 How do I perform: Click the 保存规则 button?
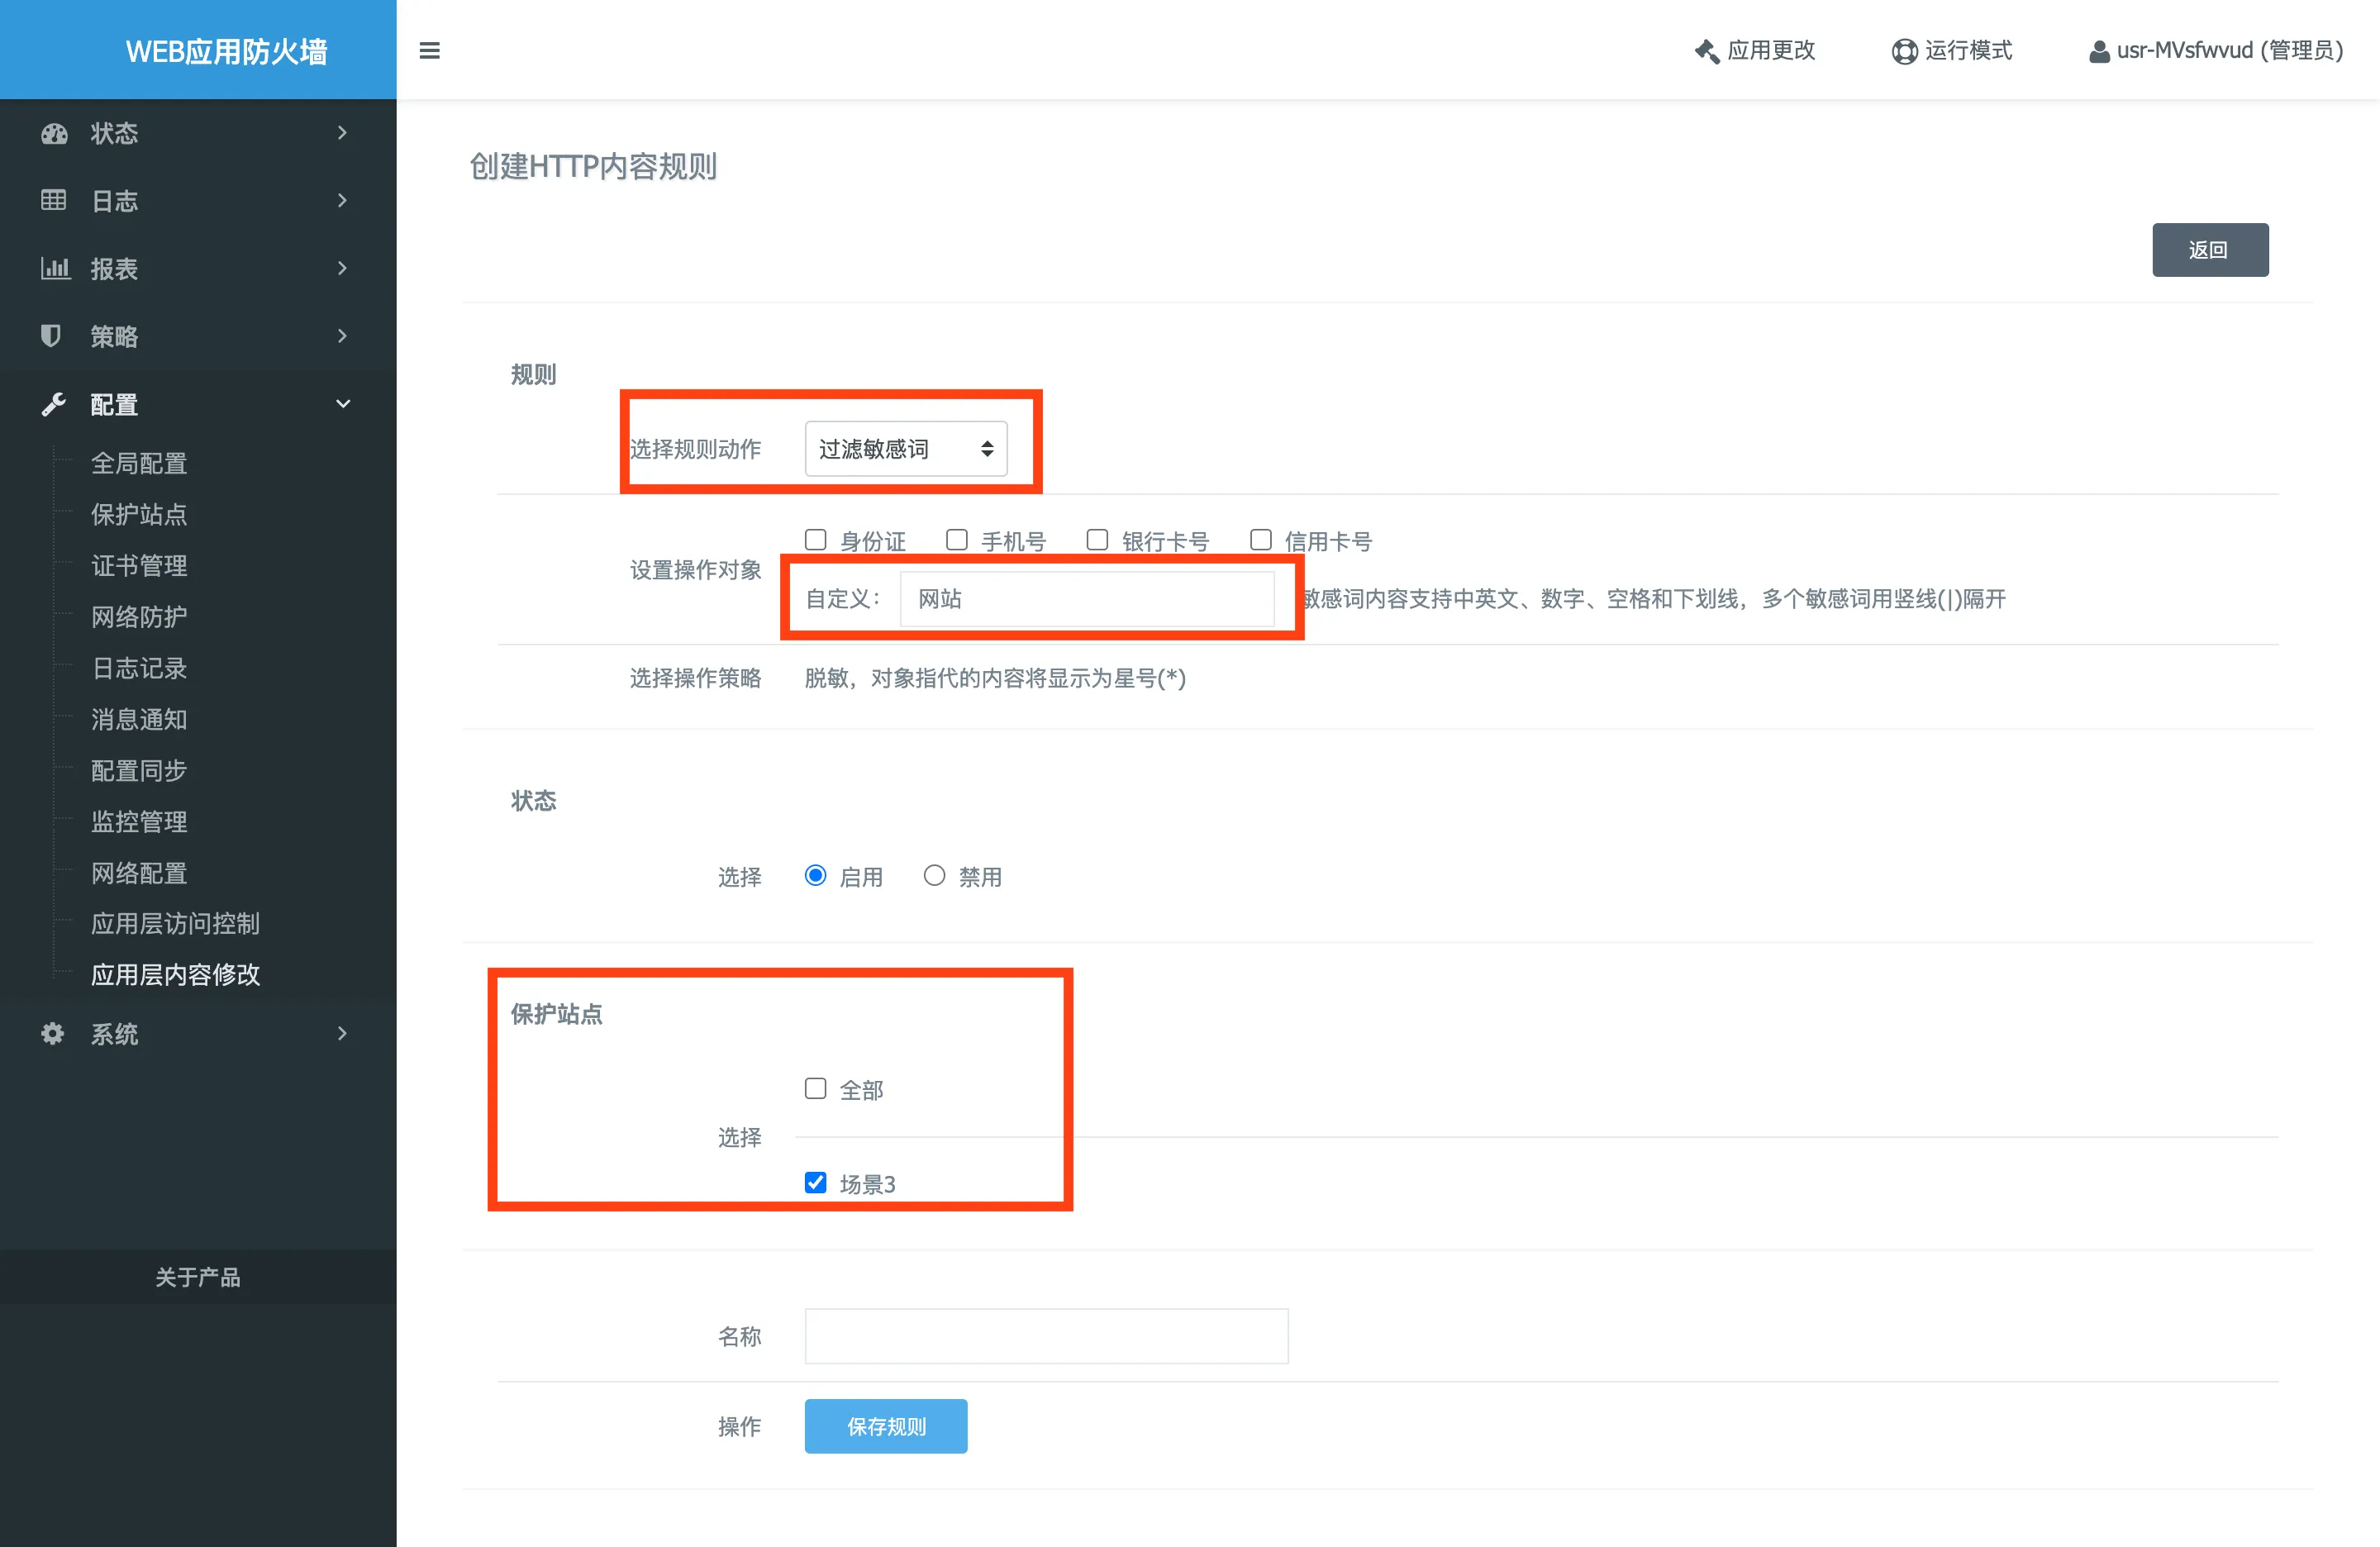(885, 1426)
